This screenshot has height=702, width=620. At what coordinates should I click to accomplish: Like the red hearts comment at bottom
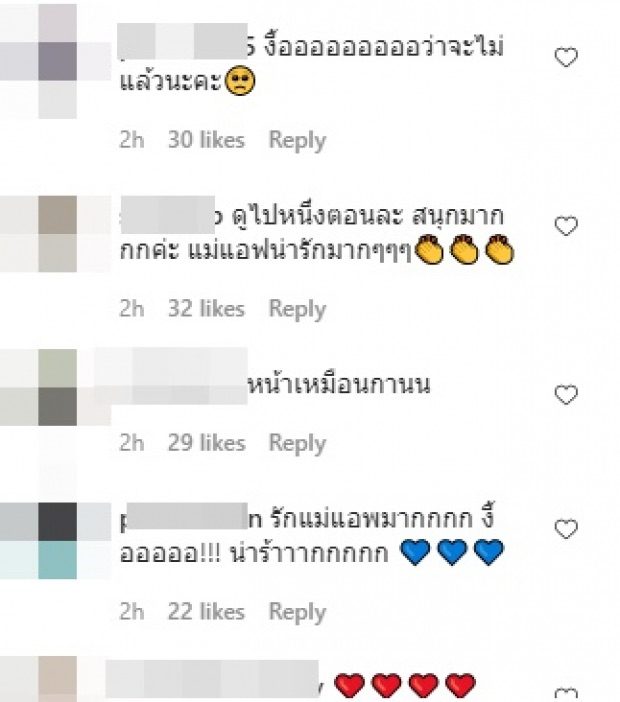[566, 695]
